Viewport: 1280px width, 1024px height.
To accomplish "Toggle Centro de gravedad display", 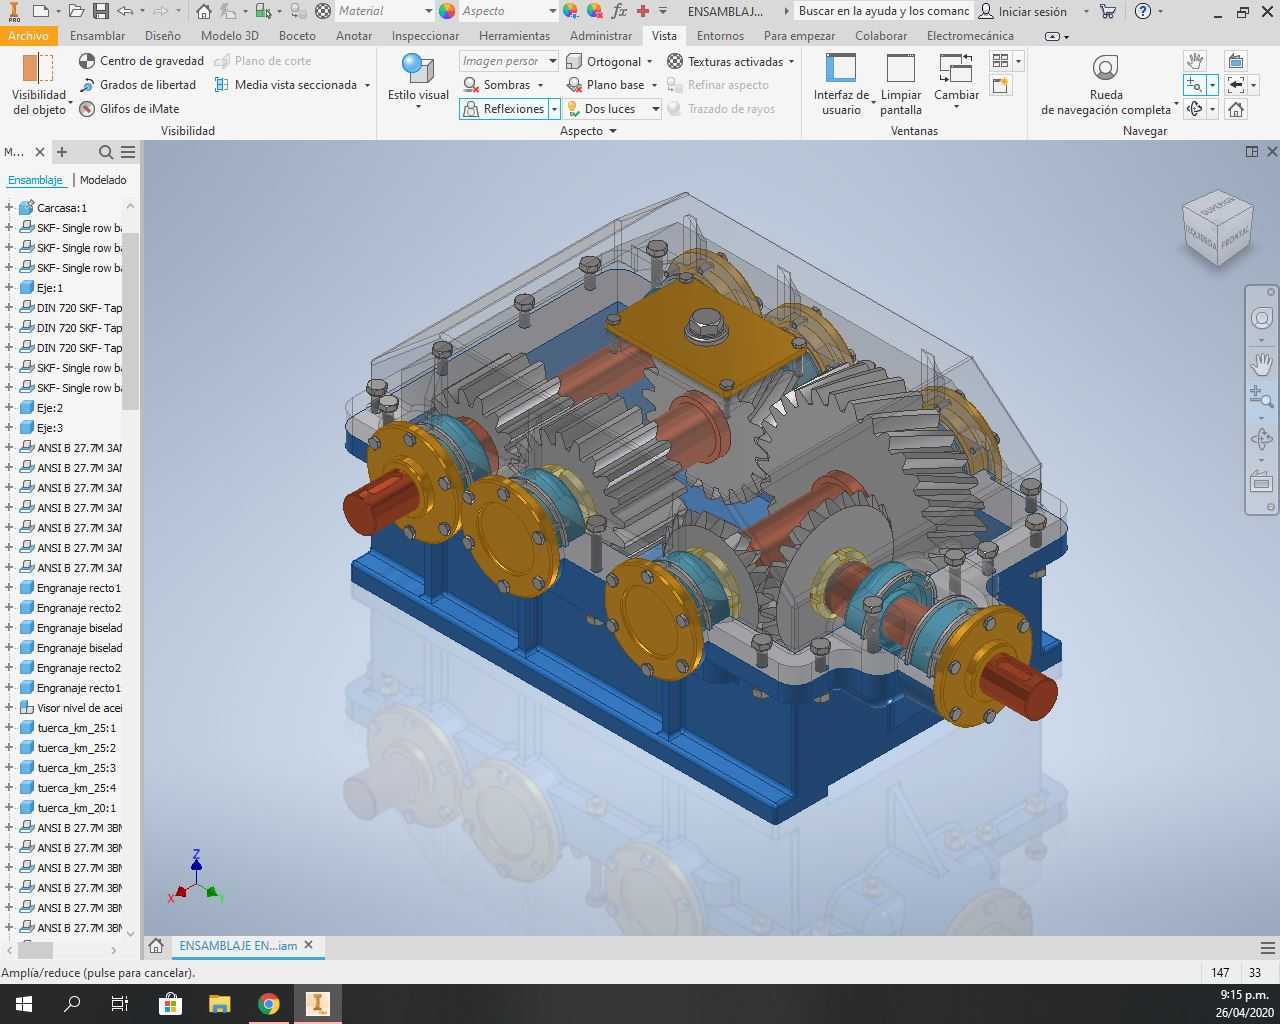I will pyautogui.click(x=141, y=61).
